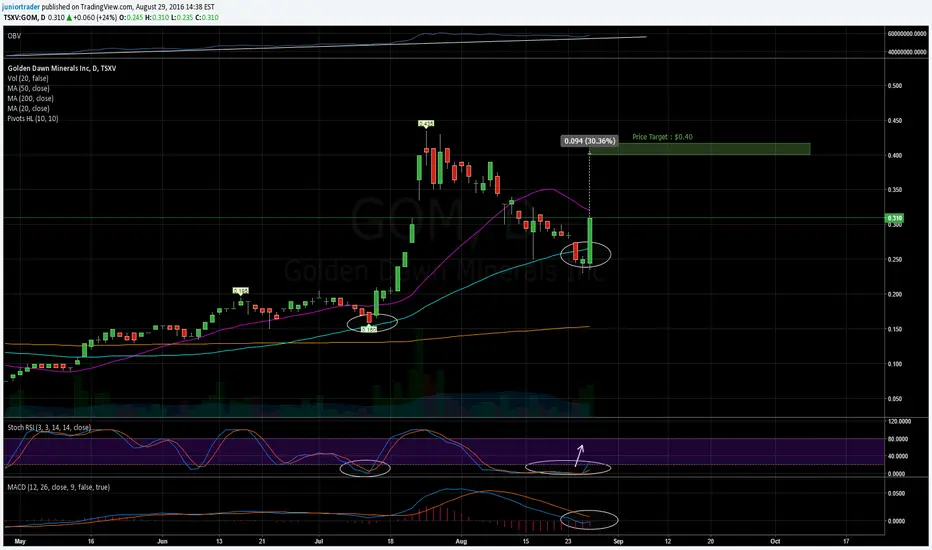Click the 0.094 (30.36%) measurement label
The height and width of the screenshot is (550, 932).
590,141
